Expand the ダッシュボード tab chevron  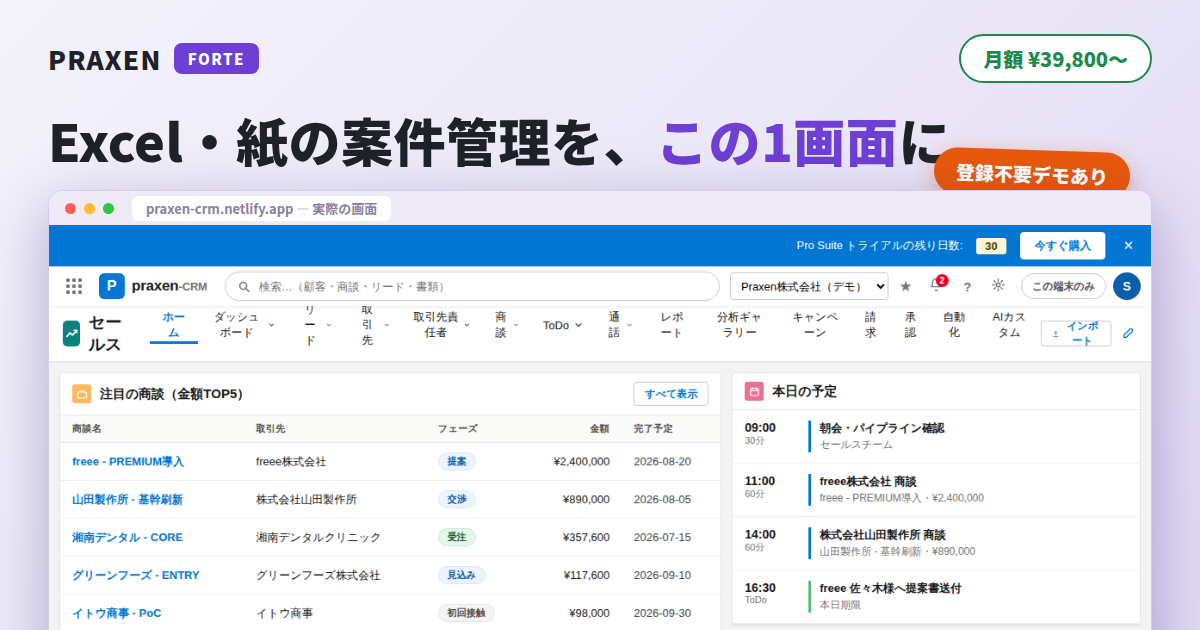[x=270, y=325]
